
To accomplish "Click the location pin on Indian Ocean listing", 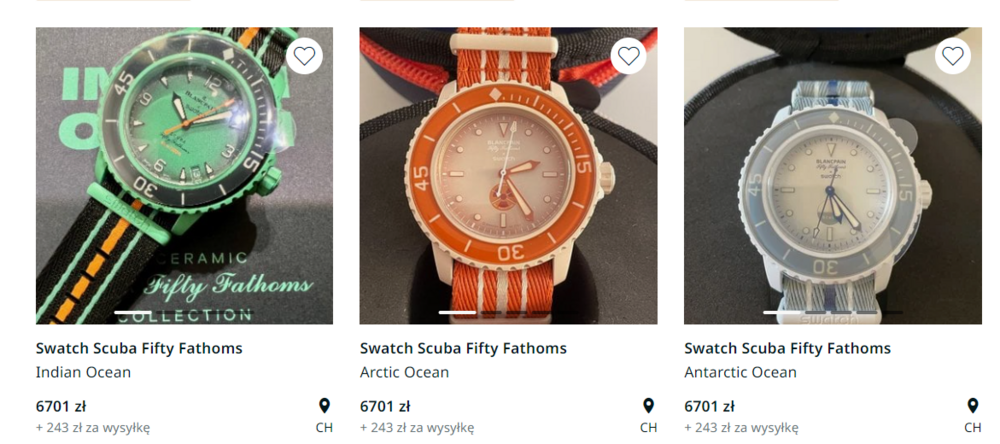I will (x=324, y=405).
